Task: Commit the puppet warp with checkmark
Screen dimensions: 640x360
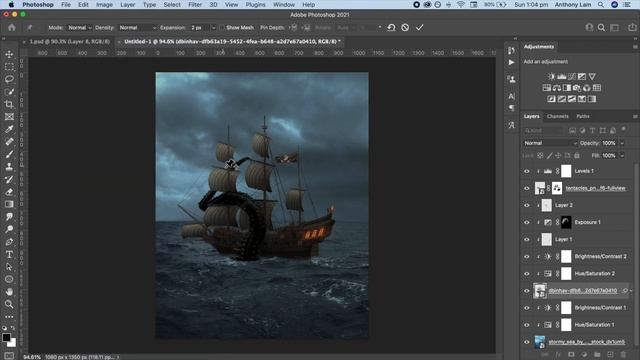Action: coord(419,27)
